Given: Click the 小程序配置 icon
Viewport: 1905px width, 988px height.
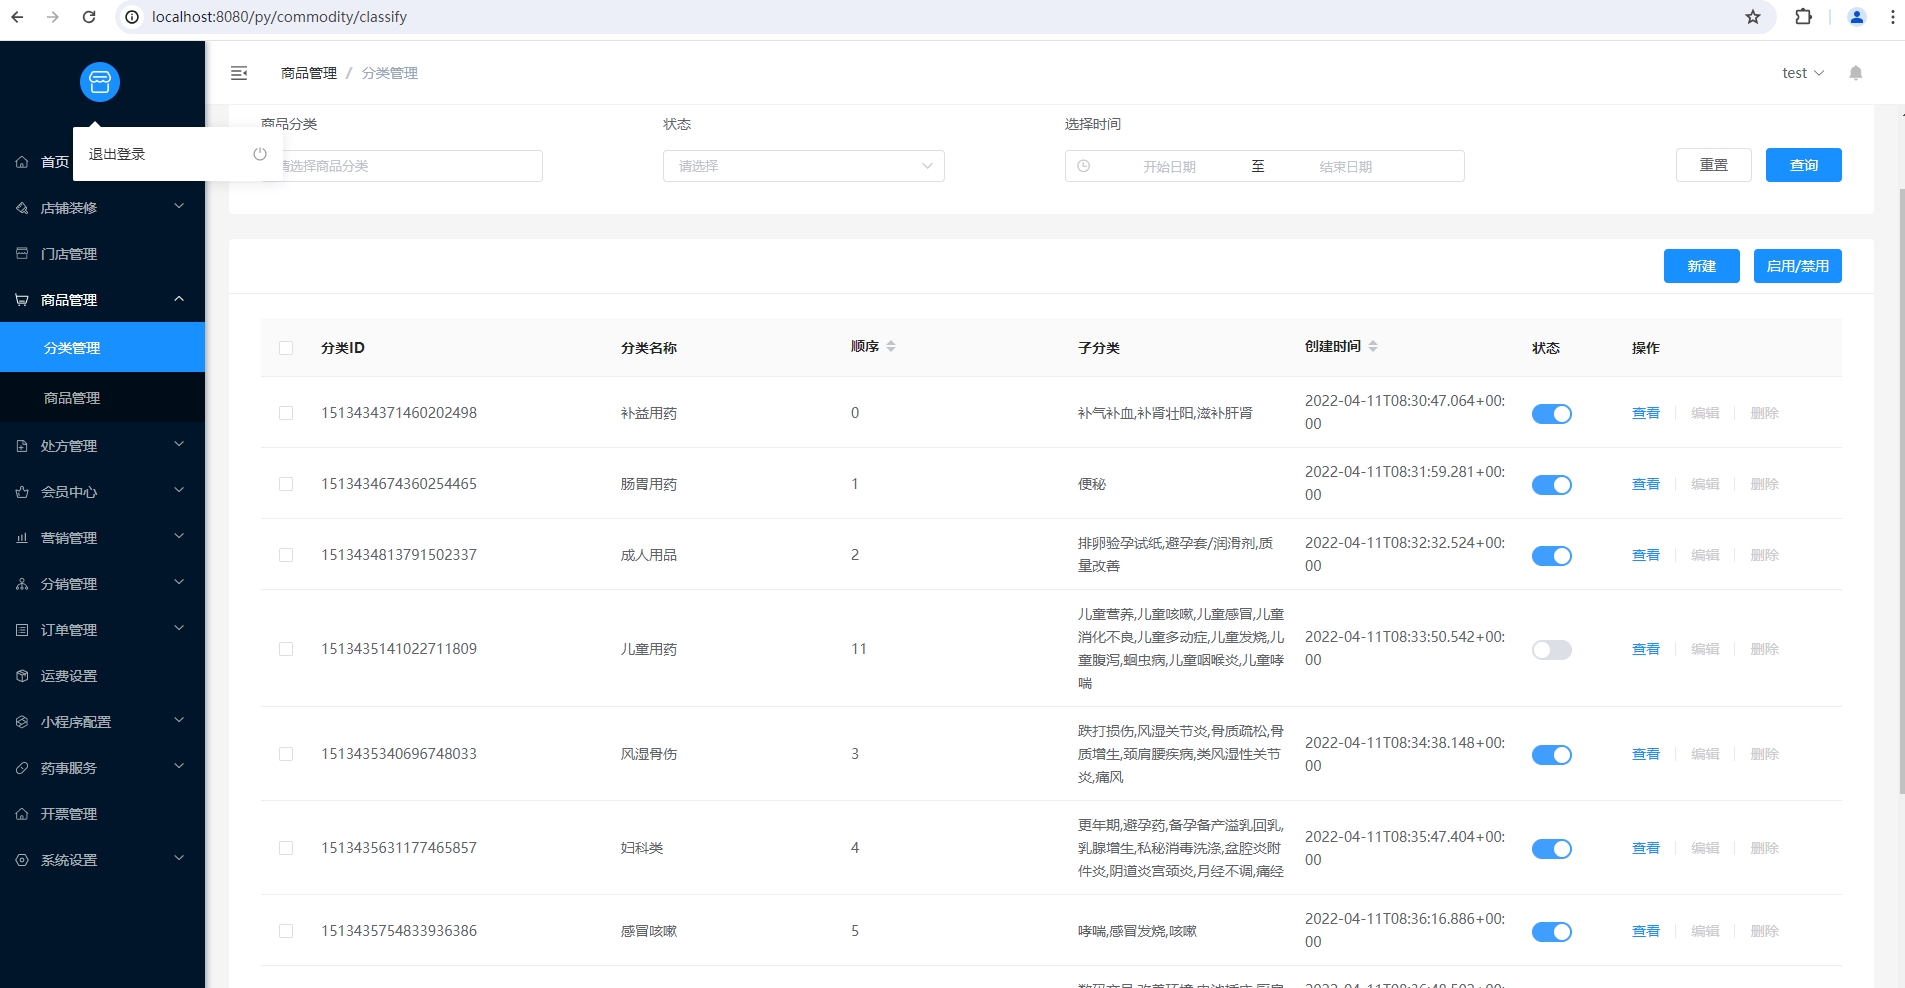Looking at the screenshot, I should click(22, 722).
